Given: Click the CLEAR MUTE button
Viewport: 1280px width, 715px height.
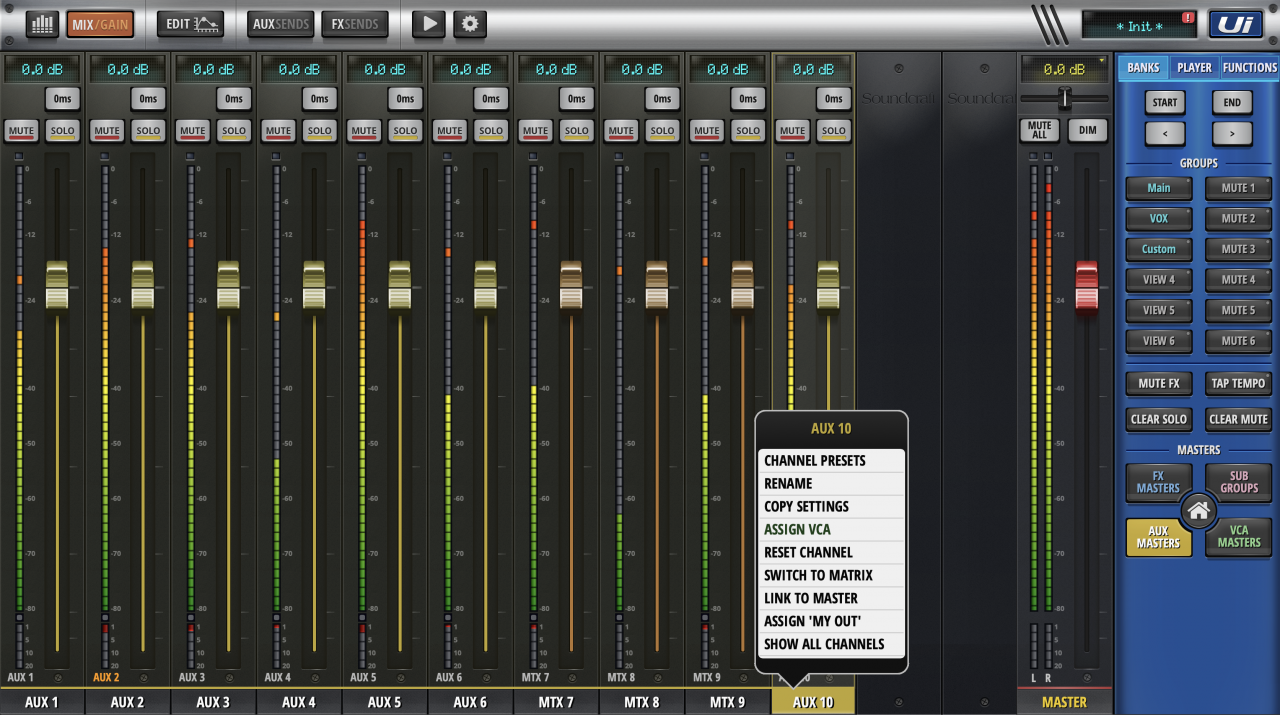Looking at the screenshot, I should coord(1238,420).
